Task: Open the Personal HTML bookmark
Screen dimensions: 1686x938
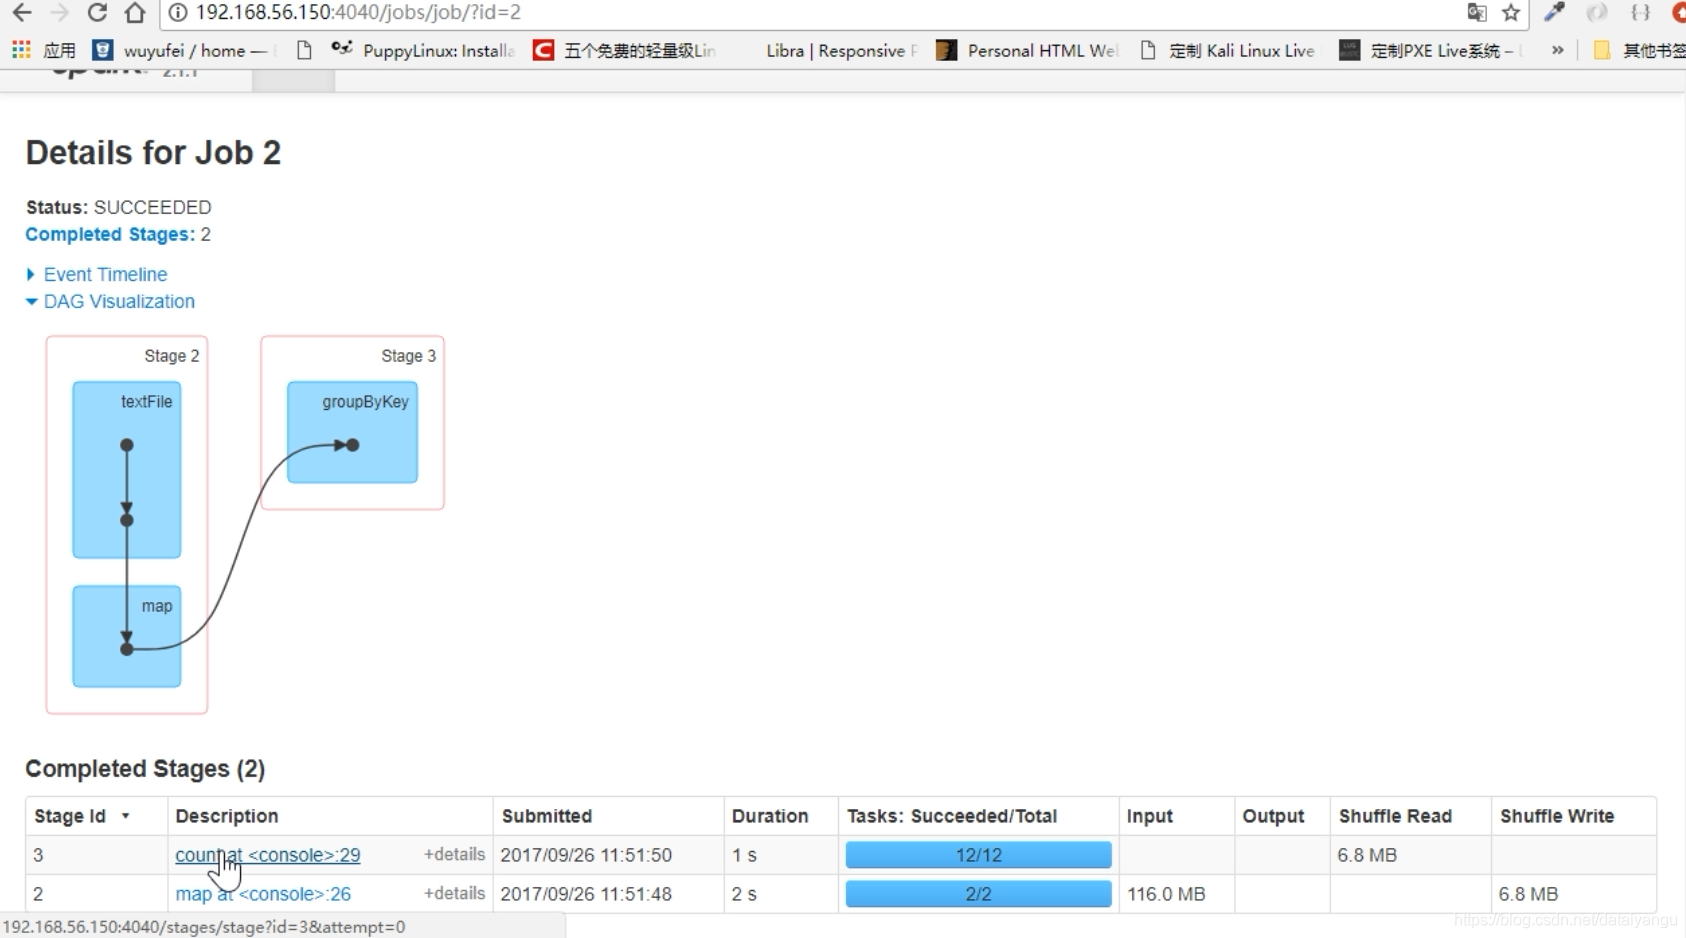Action: click(x=1026, y=50)
